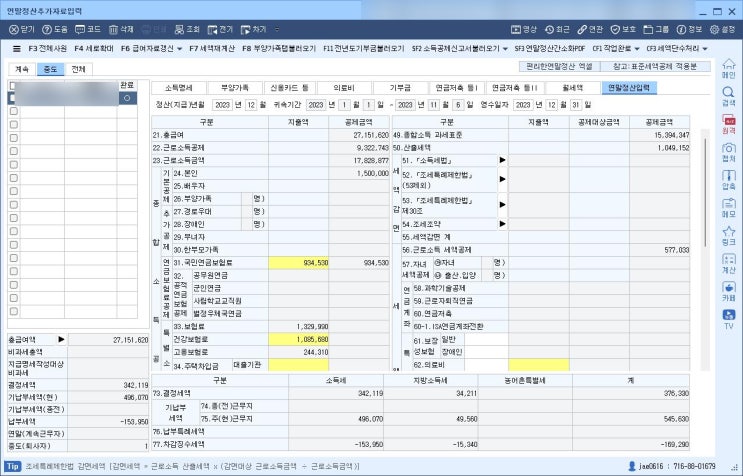Open the 월세액 tab
Viewport: 743px width, 476px height.
pyautogui.click(x=572, y=88)
